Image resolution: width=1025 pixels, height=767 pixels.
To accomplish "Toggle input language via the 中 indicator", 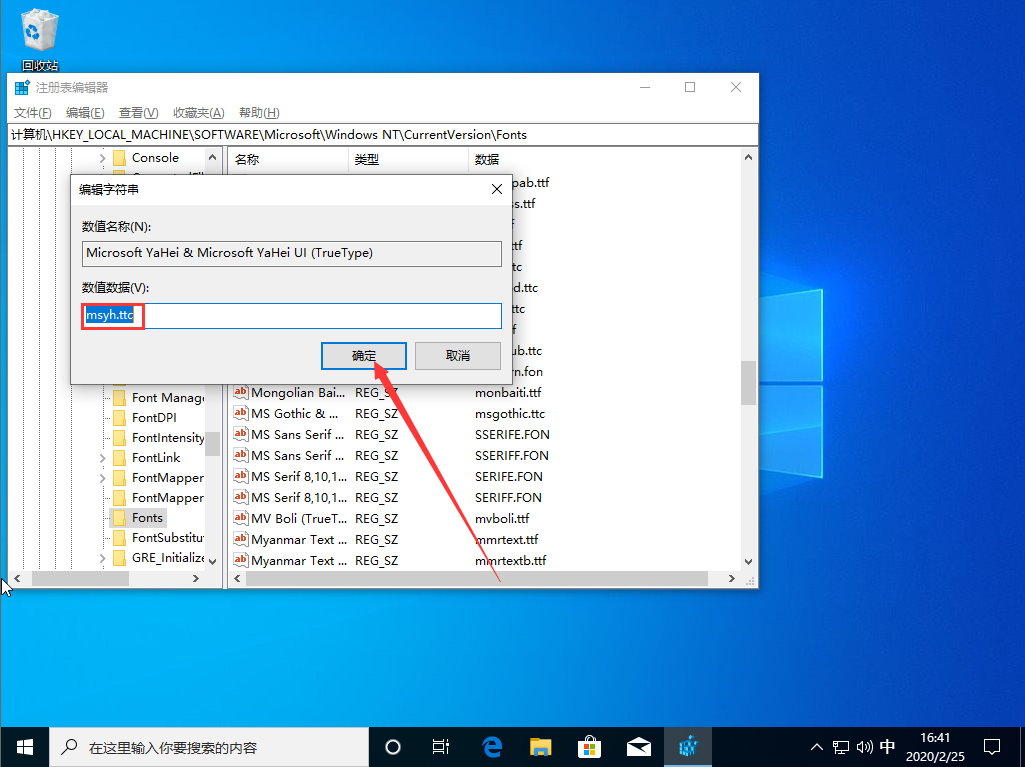I will pyautogui.click(x=888, y=746).
